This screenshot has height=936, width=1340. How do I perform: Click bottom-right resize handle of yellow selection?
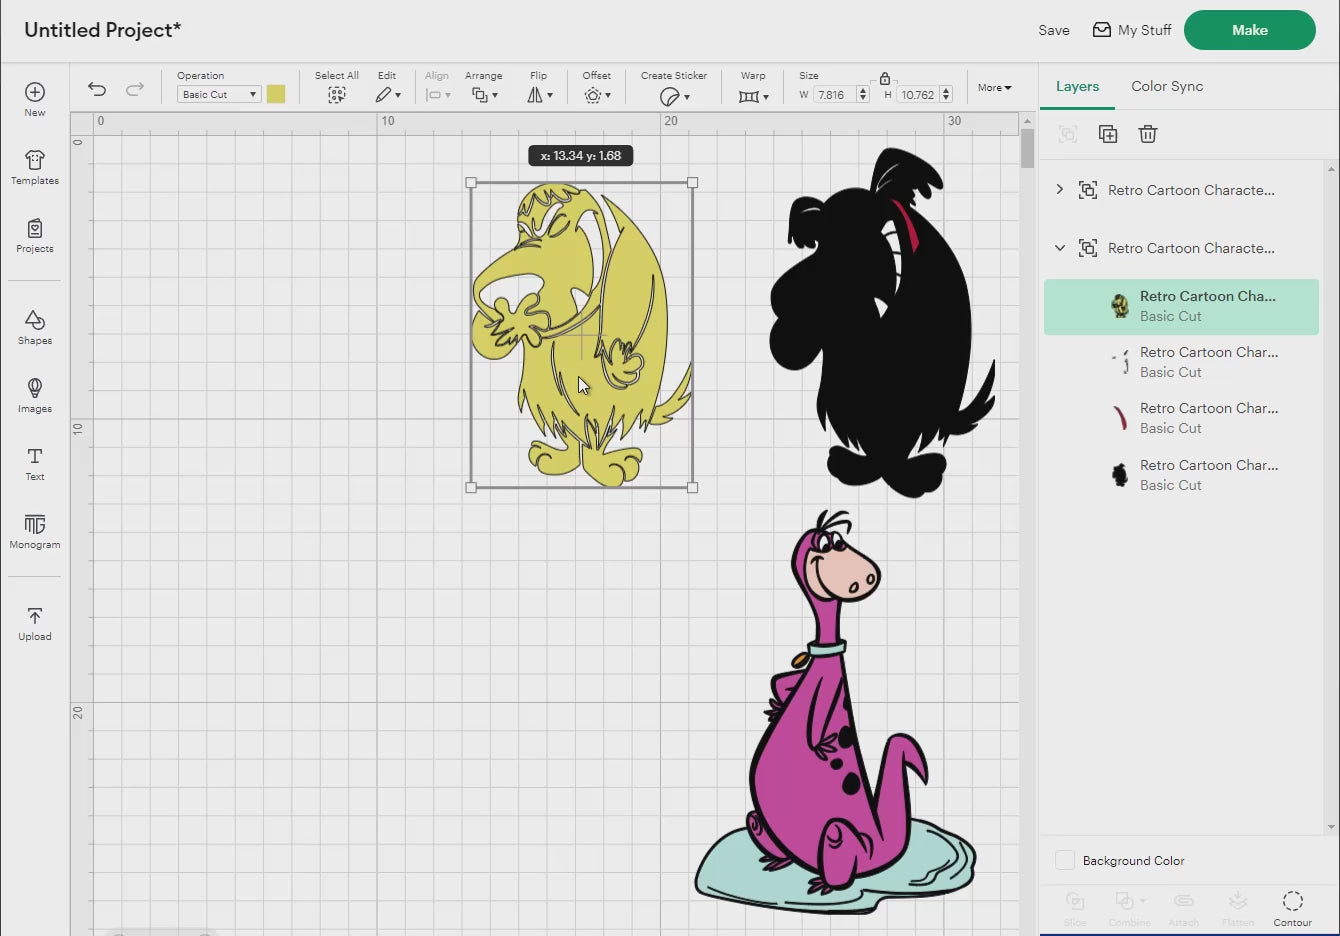coord(693,487)
